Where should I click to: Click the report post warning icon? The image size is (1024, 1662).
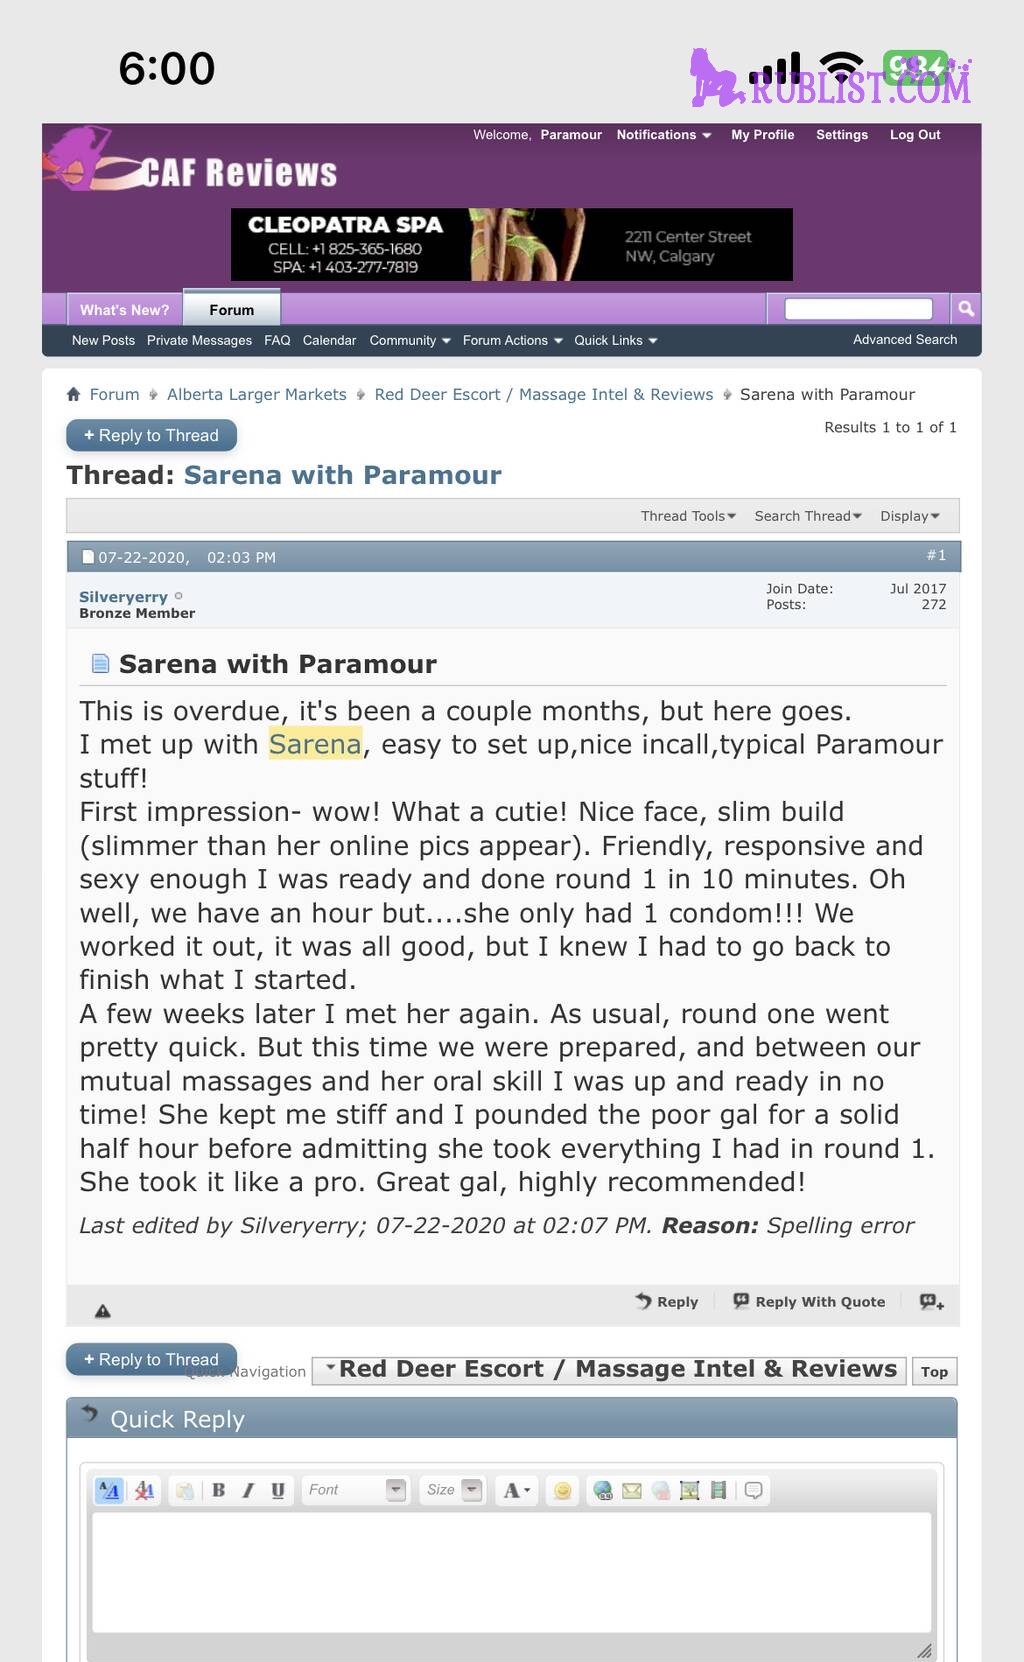click(102, 1310)
